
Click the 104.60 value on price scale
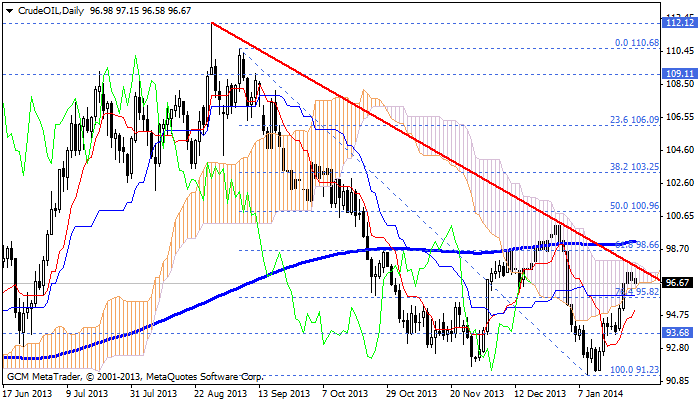[x=680, y=150]
